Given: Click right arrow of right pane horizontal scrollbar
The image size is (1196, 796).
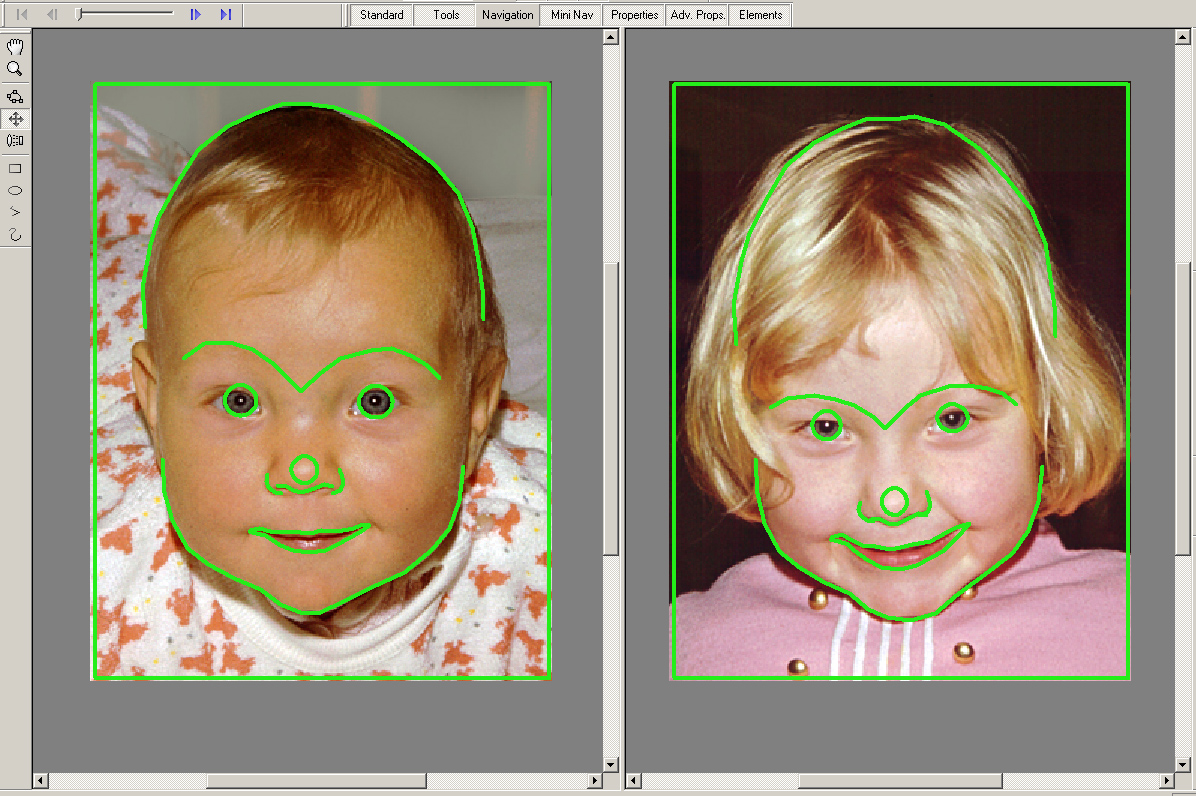Looking at the screenshot, I should pyautogui.click(x=1166, y=781).
